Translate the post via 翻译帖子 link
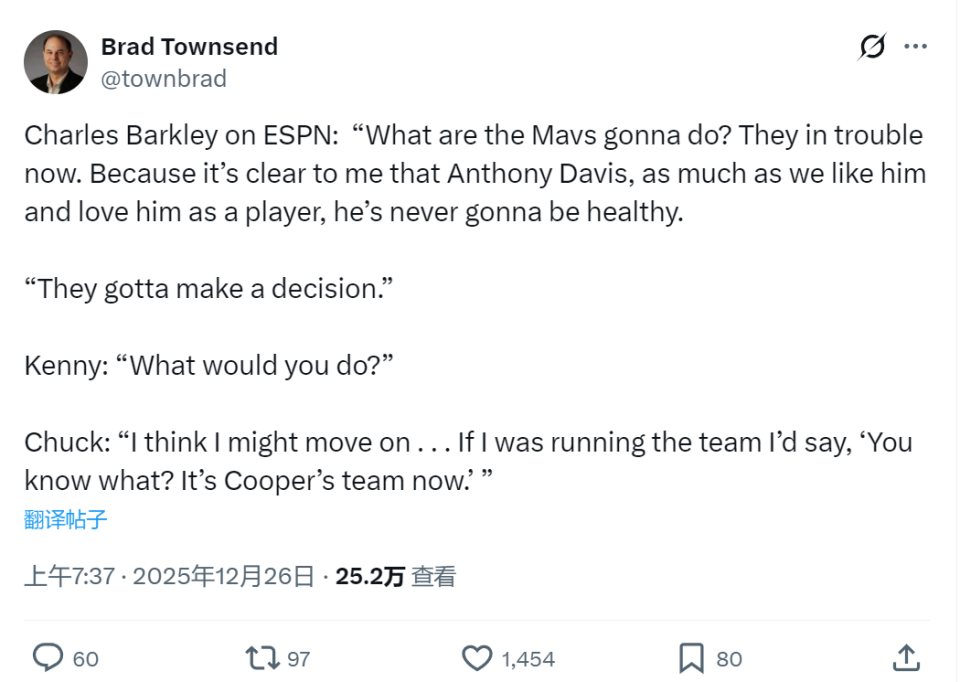The height and width of the screenshot is (682, 960). tap(66, 519)
